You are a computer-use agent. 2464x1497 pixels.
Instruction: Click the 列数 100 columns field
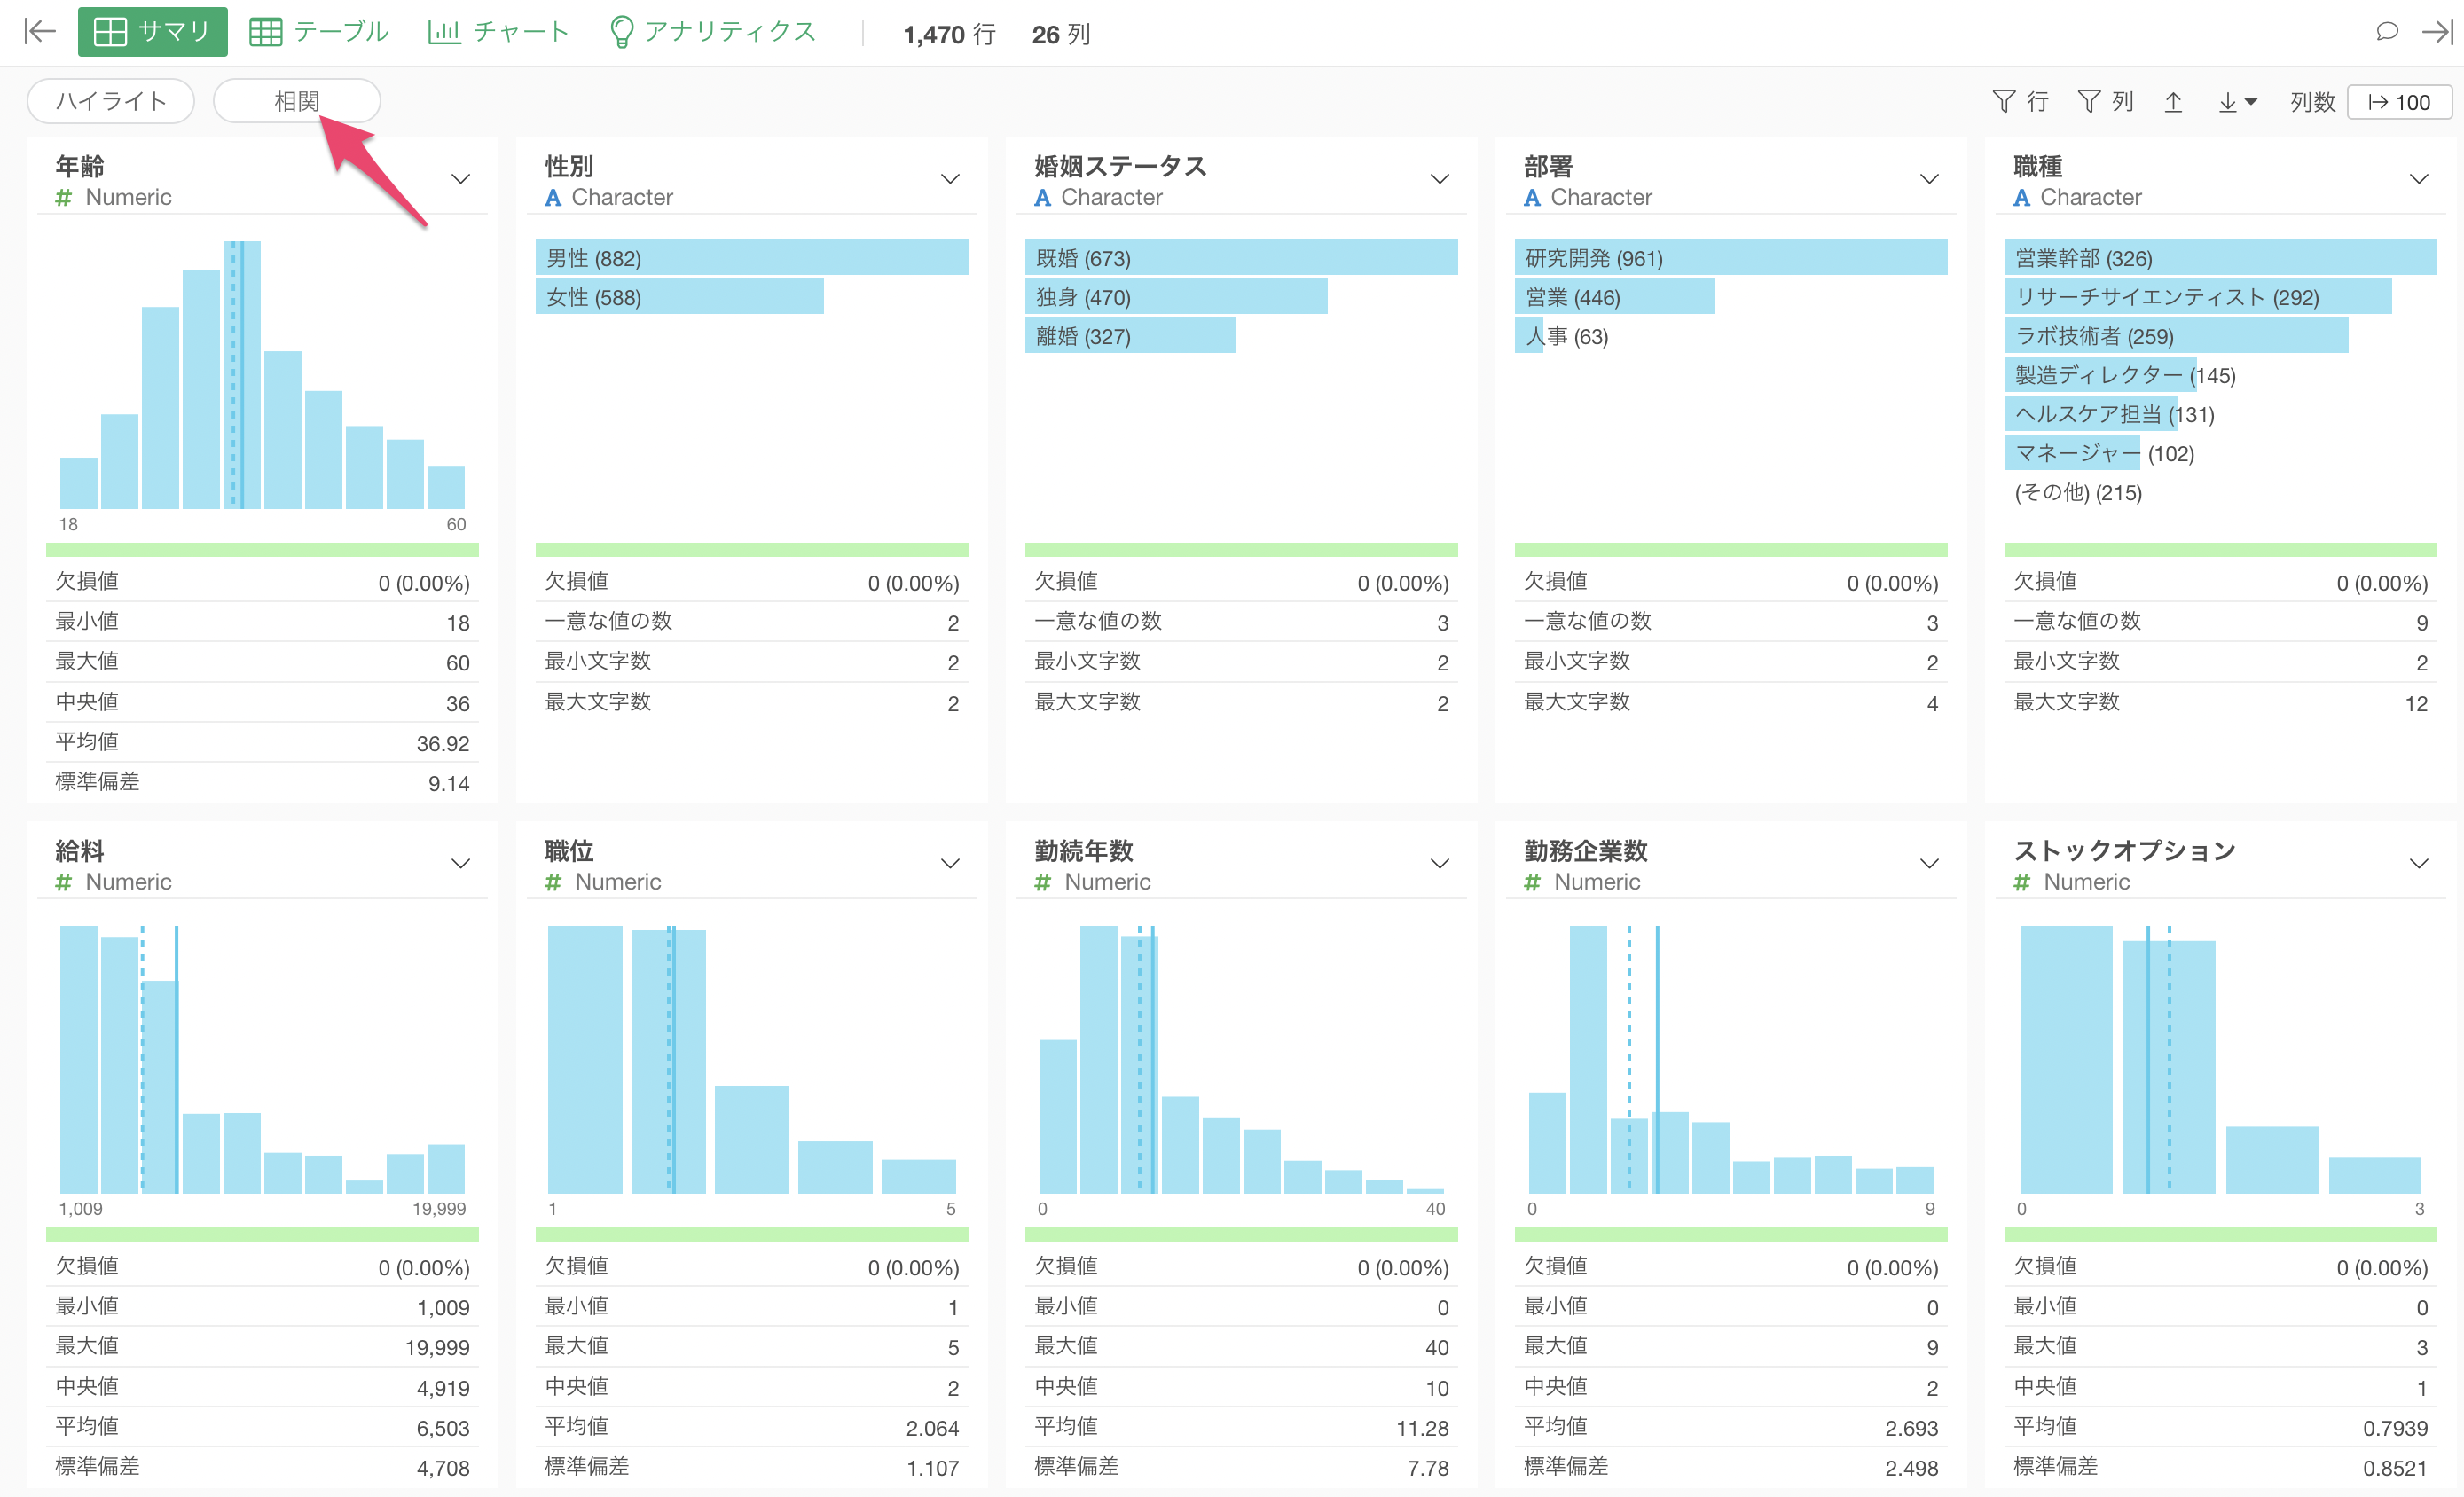point(2398,102)
